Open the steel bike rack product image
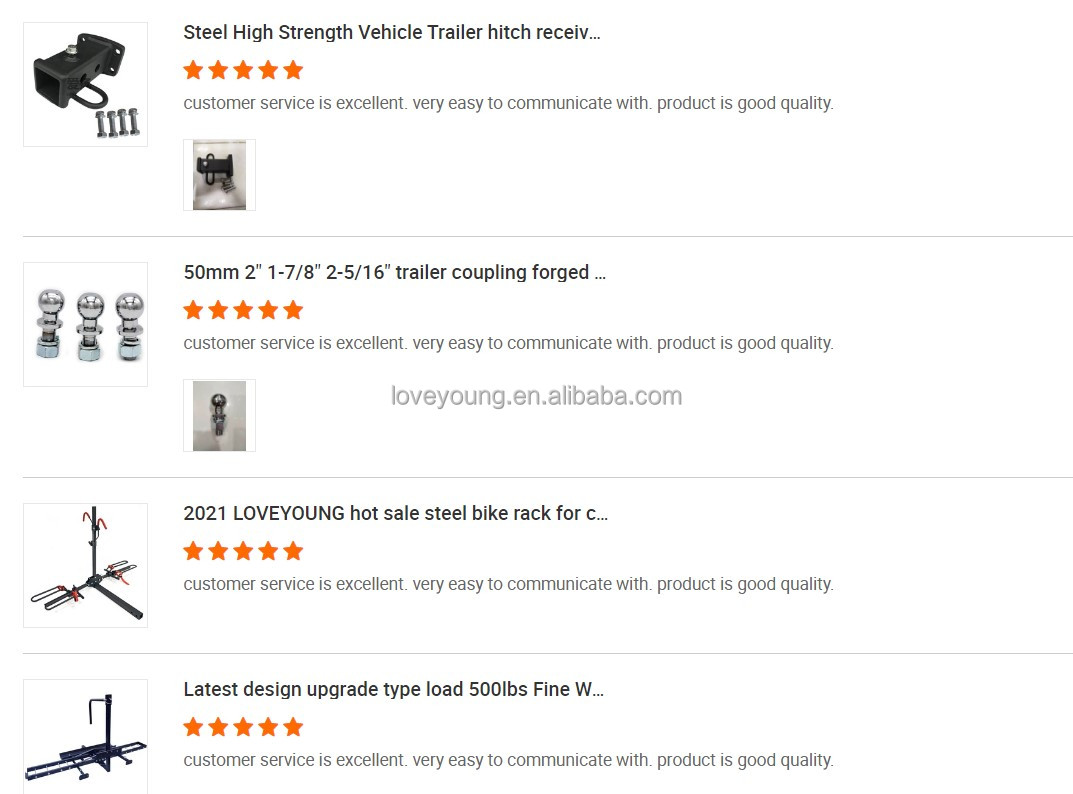1073x794 pixels. pos(85,565)
